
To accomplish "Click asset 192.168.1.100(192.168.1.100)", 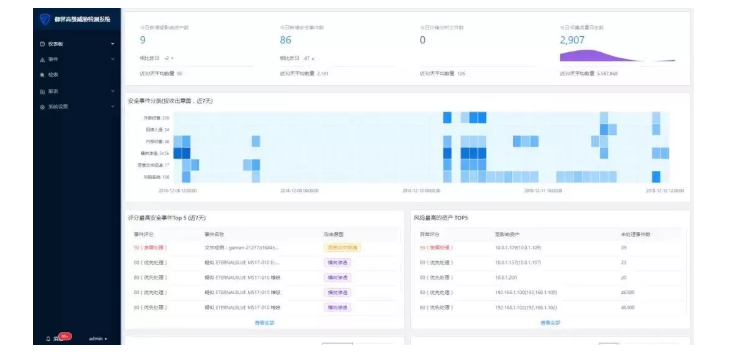I will pos(526,292).
